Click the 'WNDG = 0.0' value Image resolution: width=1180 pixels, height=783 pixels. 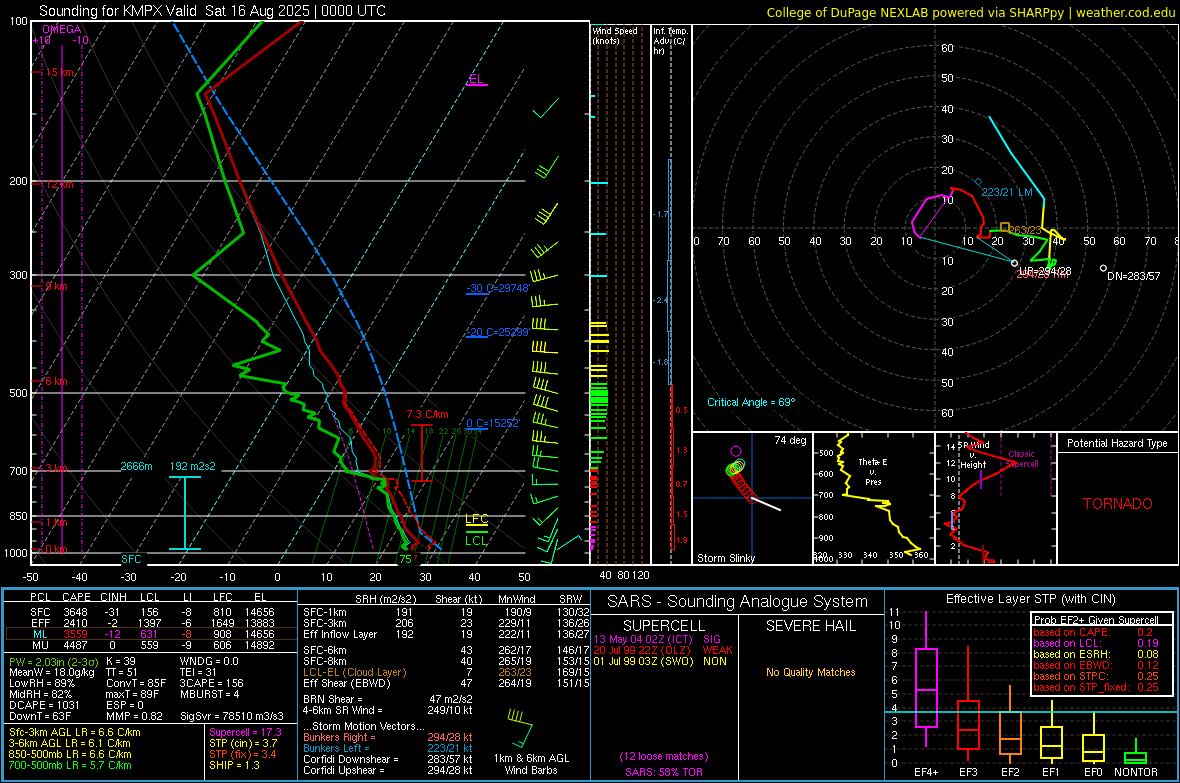click(209, 661)
